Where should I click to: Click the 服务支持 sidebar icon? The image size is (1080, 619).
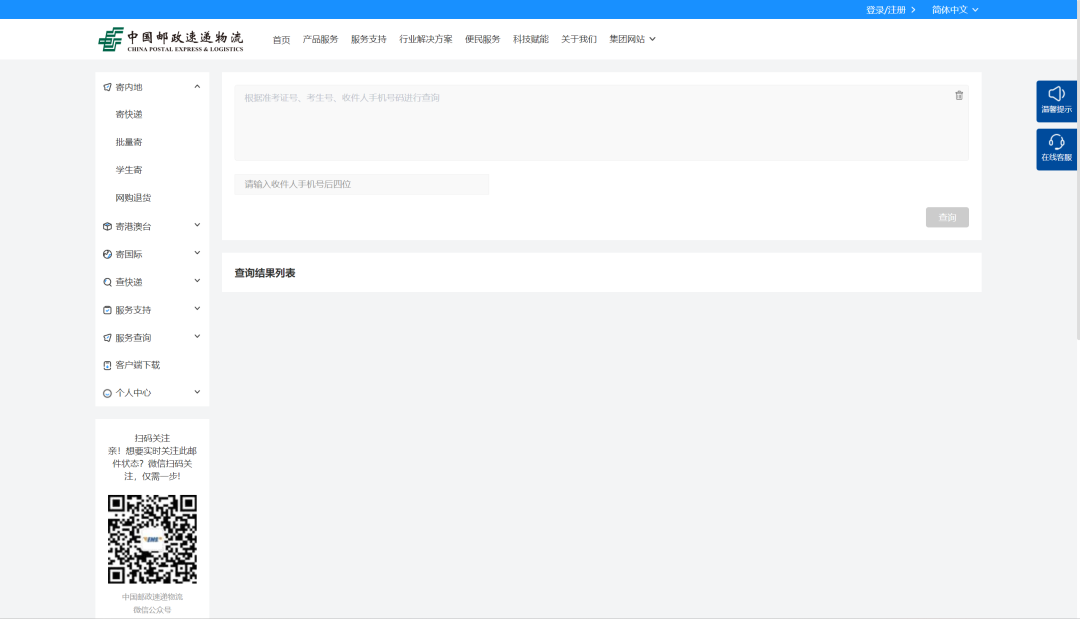point(107,310)
